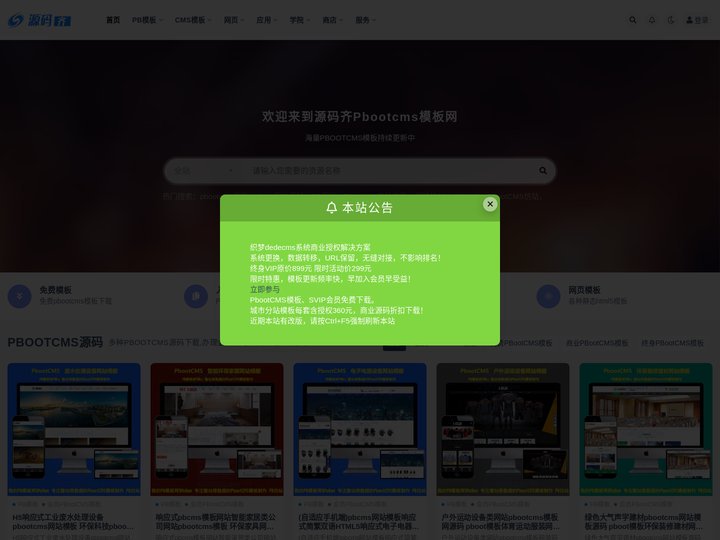This screenshot has width=720, height=540.
Task: Open title 户外运动设备类网站pbootcms模板
Action: tap(501, 522)
